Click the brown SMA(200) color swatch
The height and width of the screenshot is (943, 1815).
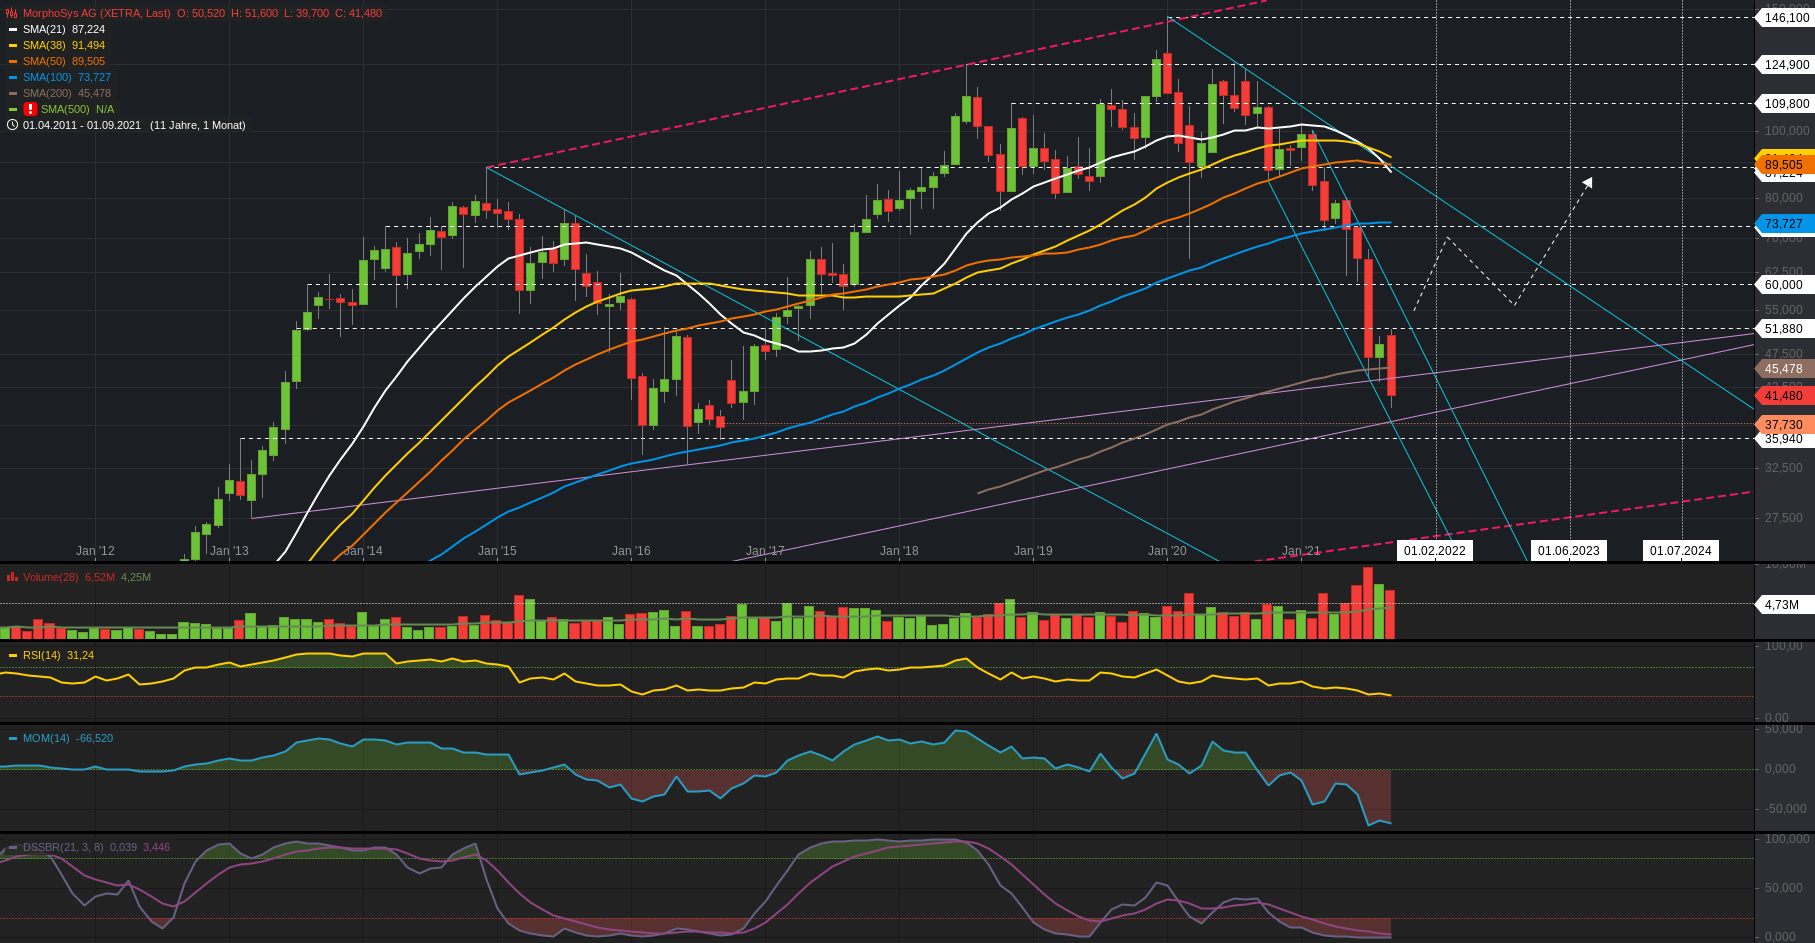(x=13, y=93)
